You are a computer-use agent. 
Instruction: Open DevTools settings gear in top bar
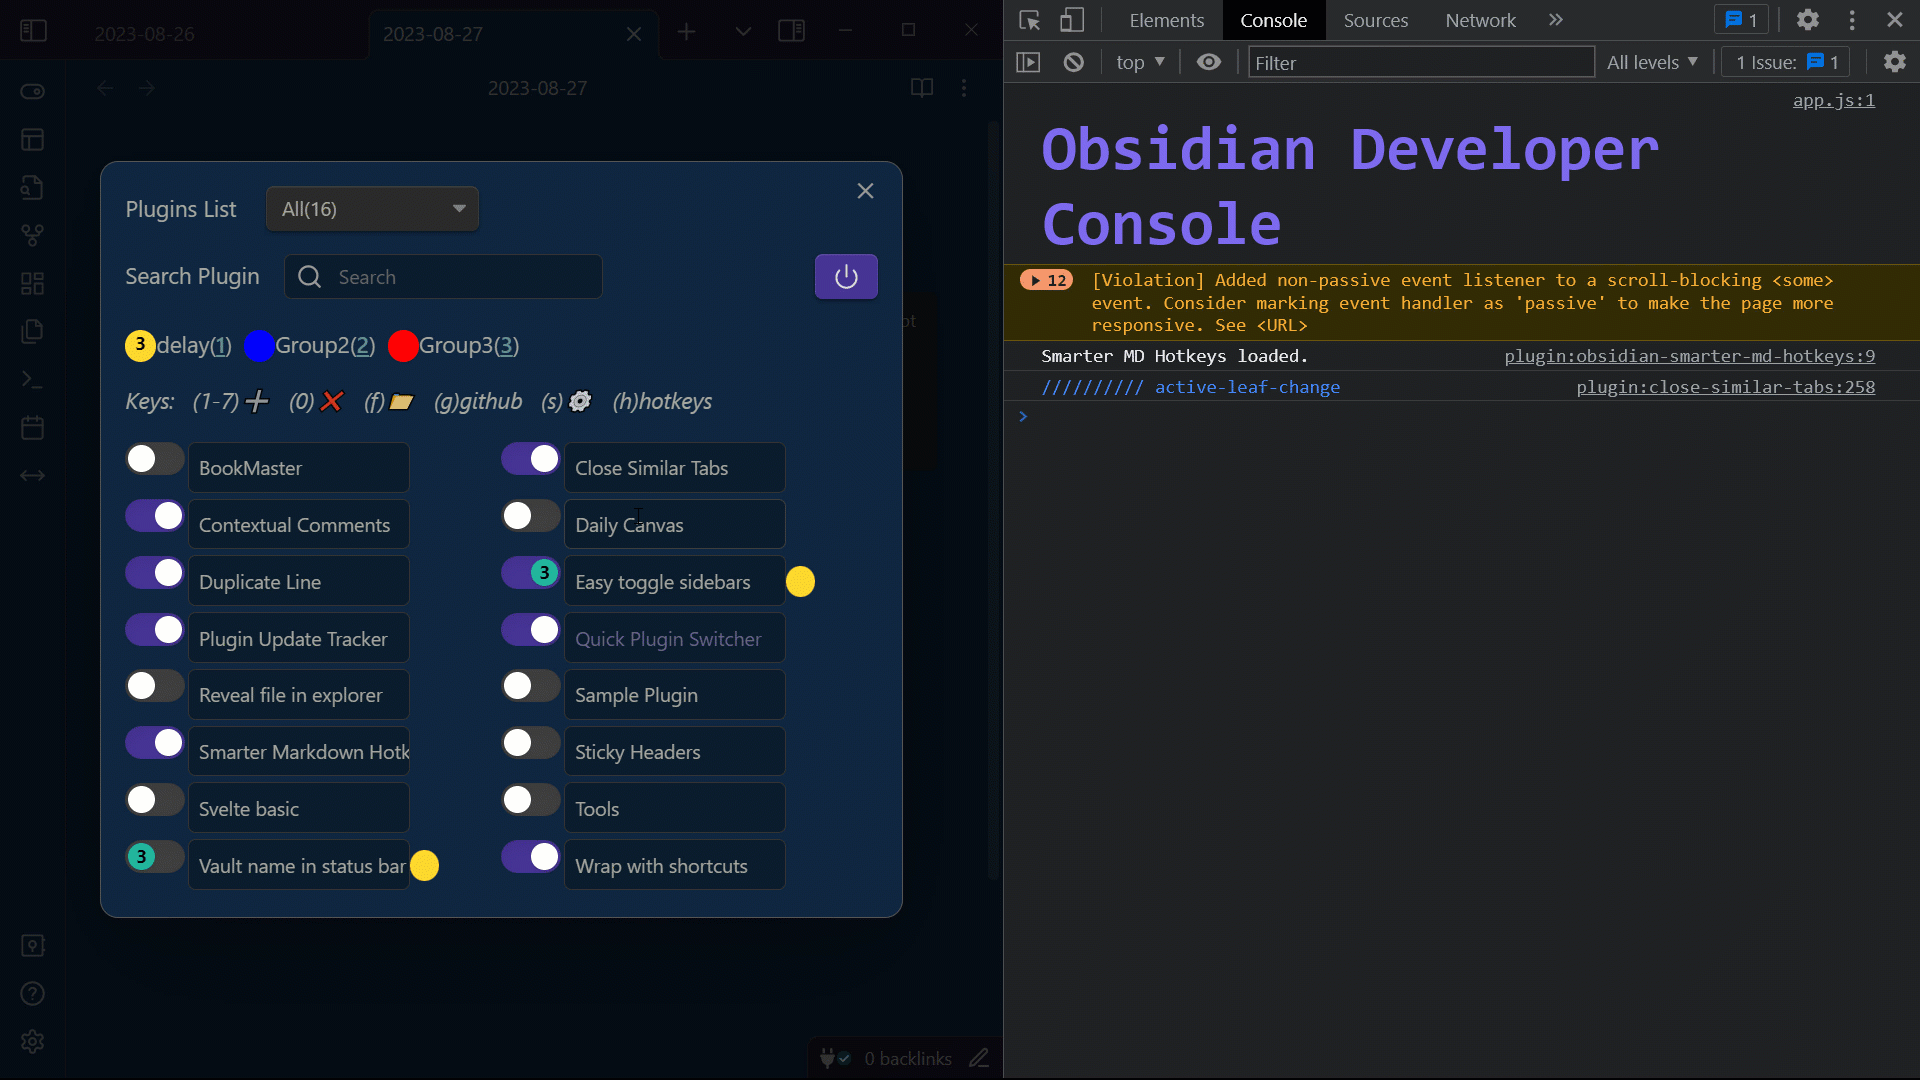click(1807, 20)
